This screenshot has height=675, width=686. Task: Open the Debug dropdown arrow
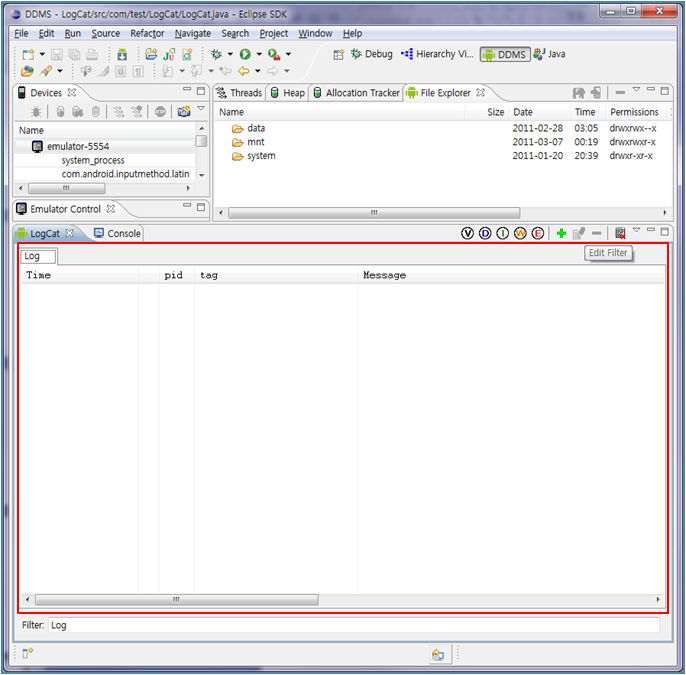click(x=230, y=54)
